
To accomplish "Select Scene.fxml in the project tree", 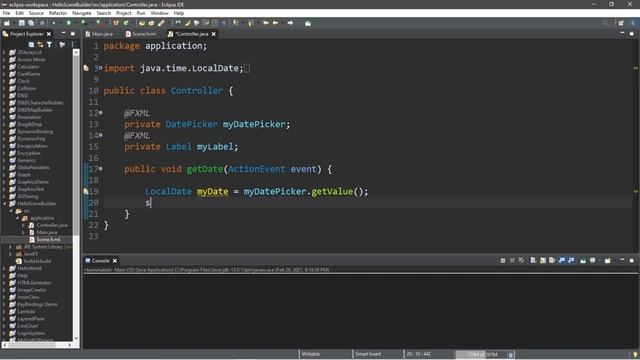I will pyautogui.click(x=45, y=240).
